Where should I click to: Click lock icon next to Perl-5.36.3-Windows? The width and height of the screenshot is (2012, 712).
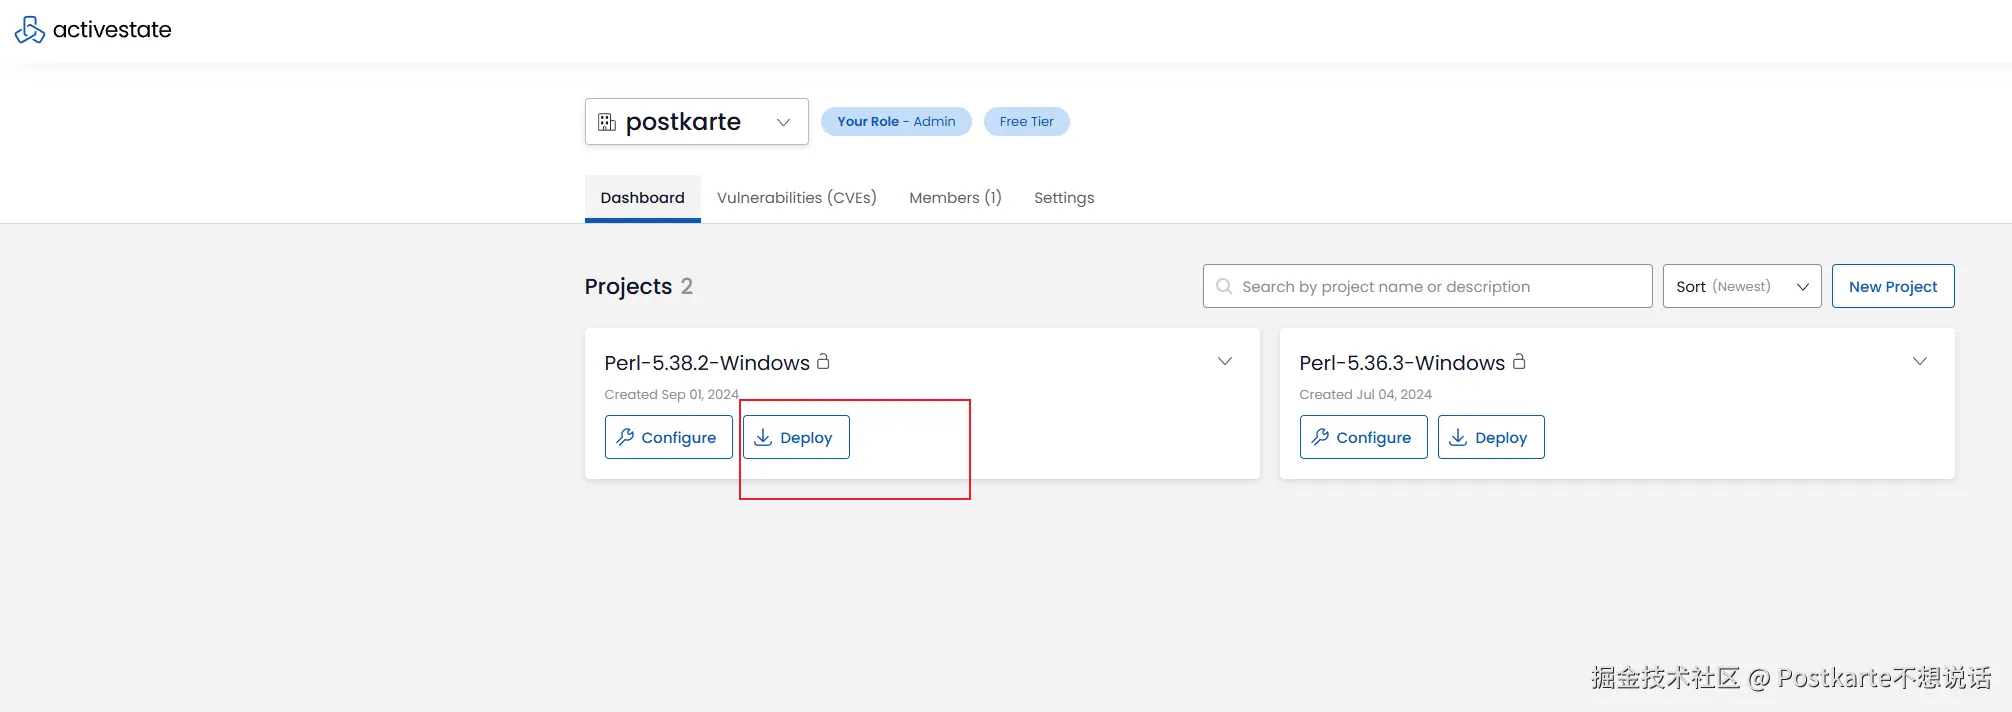(x=1519, y=361)
